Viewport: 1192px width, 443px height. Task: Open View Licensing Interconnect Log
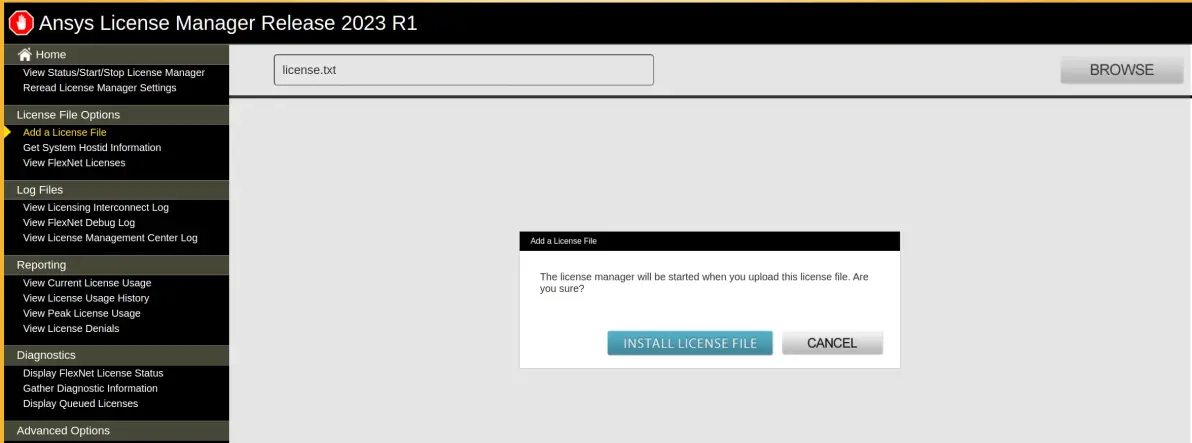96,207
